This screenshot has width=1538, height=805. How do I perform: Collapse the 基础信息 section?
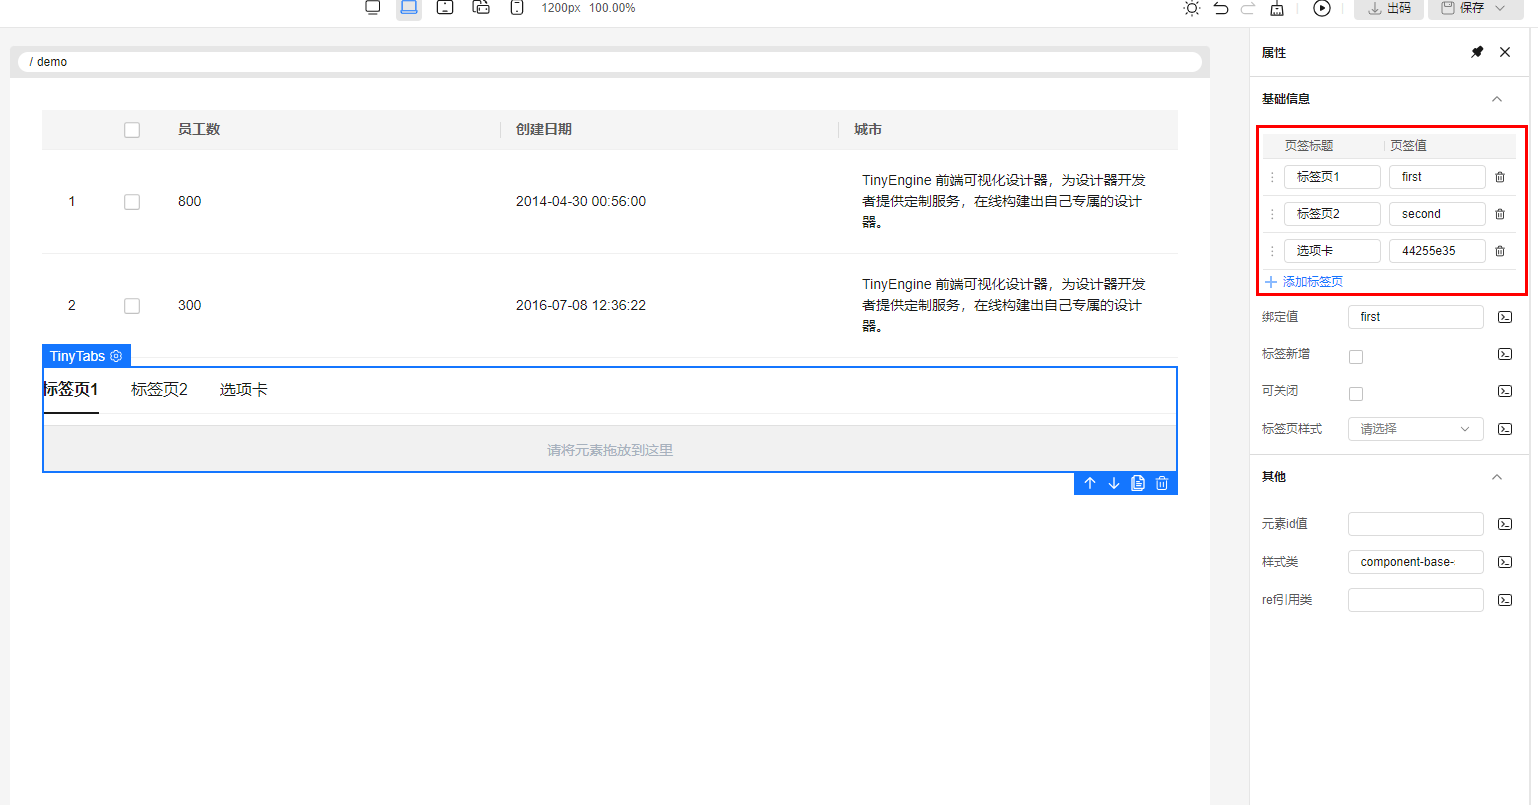1497,99
